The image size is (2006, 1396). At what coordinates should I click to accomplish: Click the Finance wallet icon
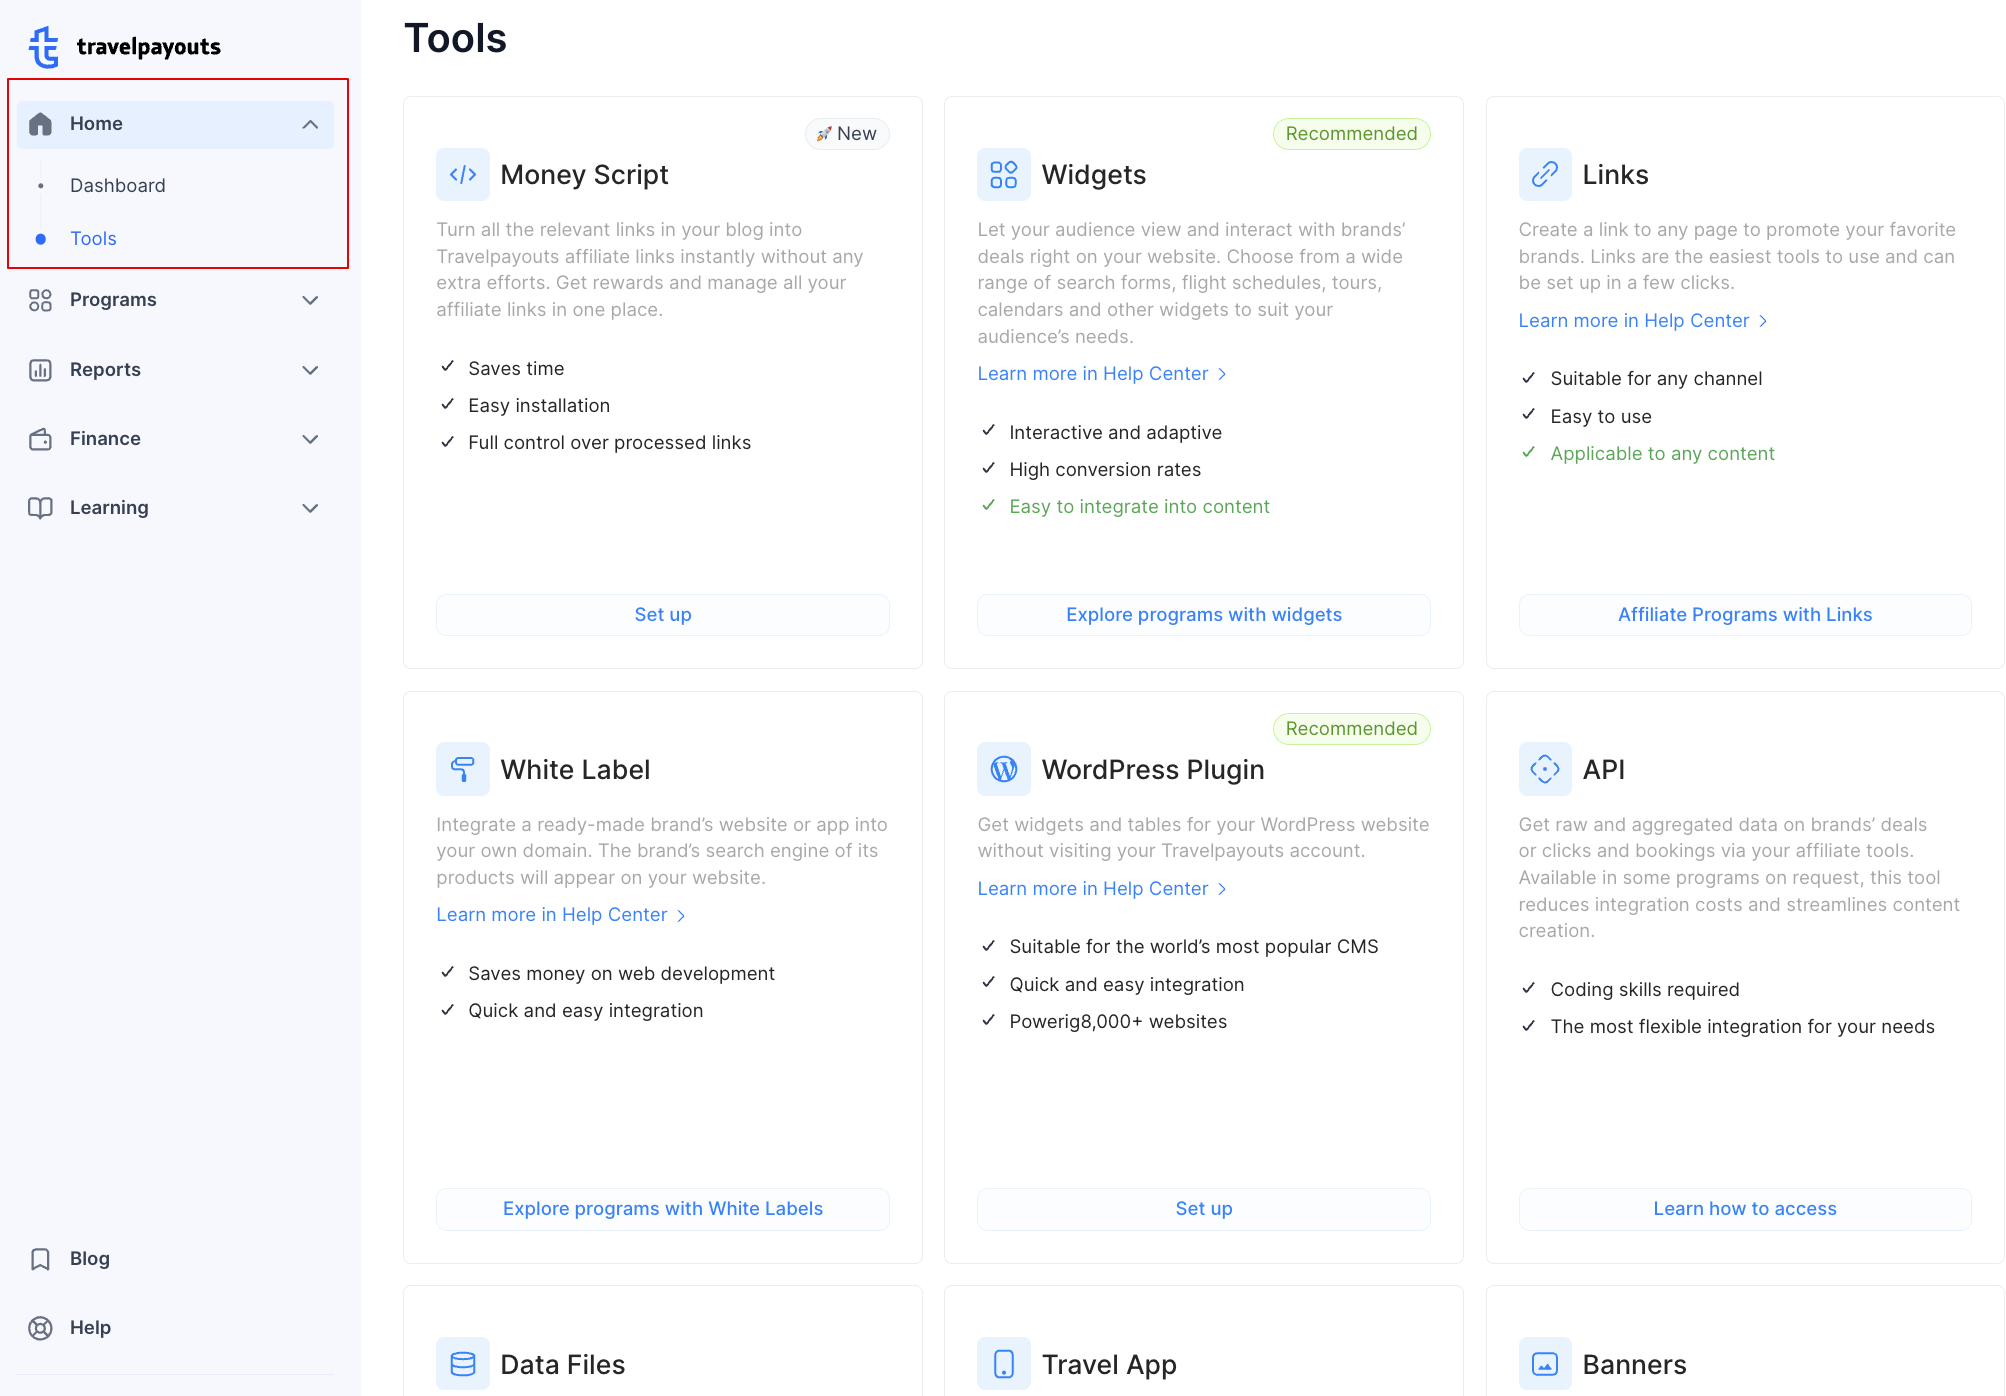click(40, 439)
